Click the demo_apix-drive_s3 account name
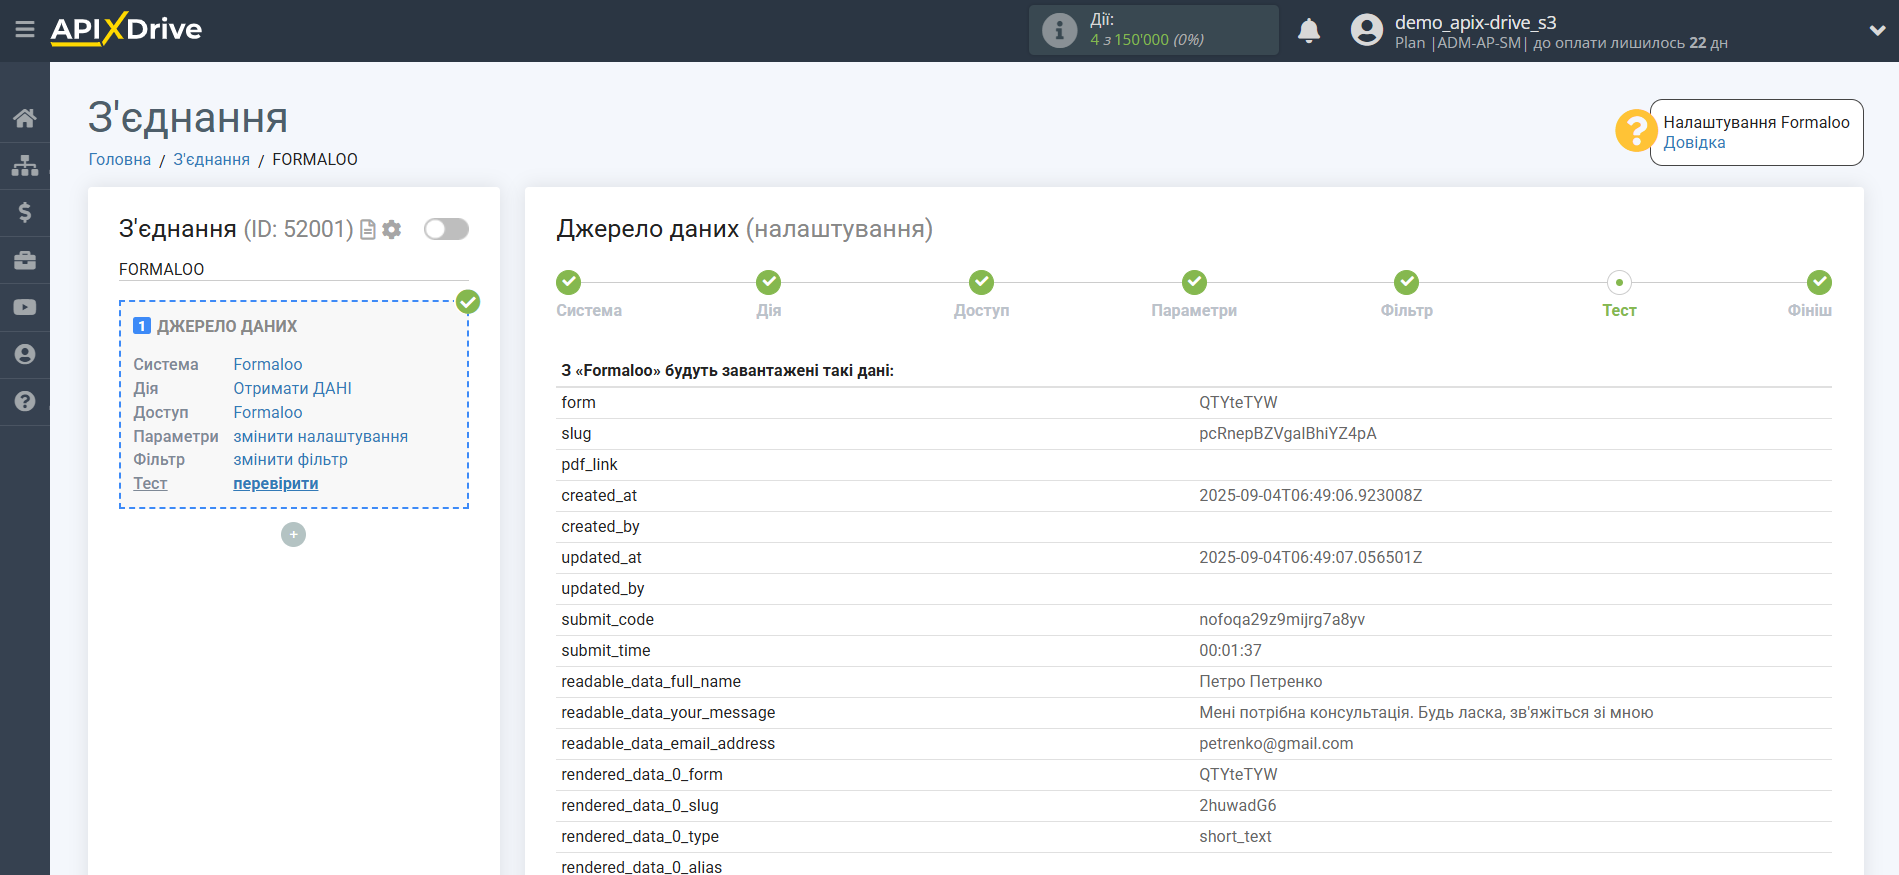The image size is (1899, 875). pos(1475,22)
